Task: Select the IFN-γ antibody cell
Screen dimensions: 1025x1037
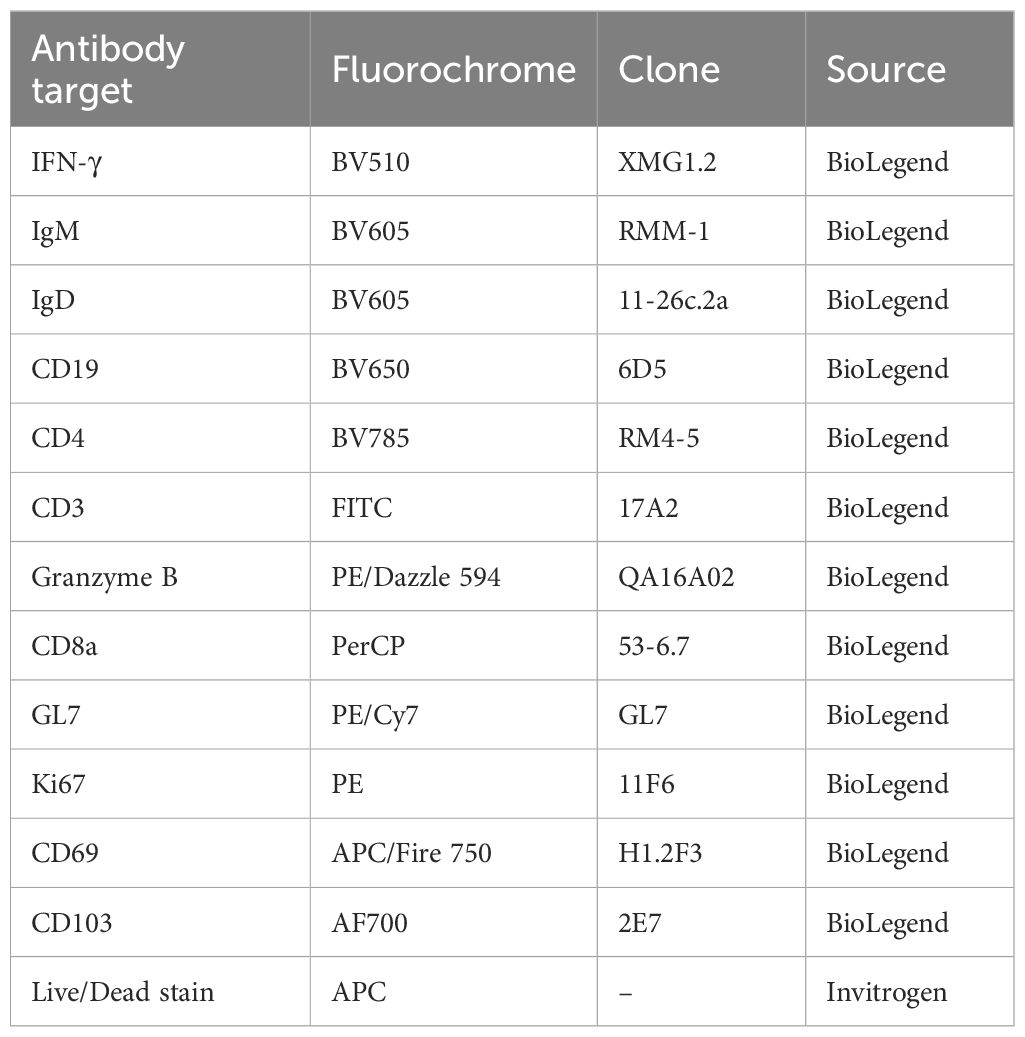Action: tap(160, 161)
